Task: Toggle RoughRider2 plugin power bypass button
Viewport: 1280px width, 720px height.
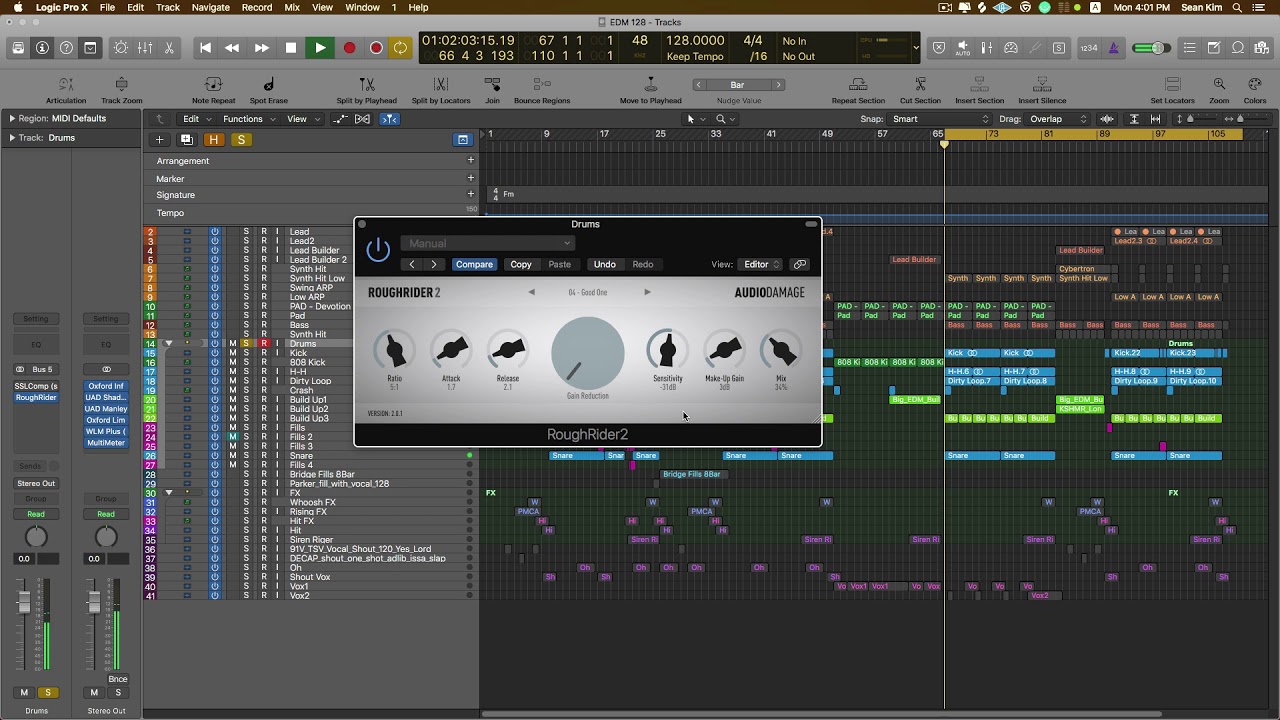Action: coord(378,250)
